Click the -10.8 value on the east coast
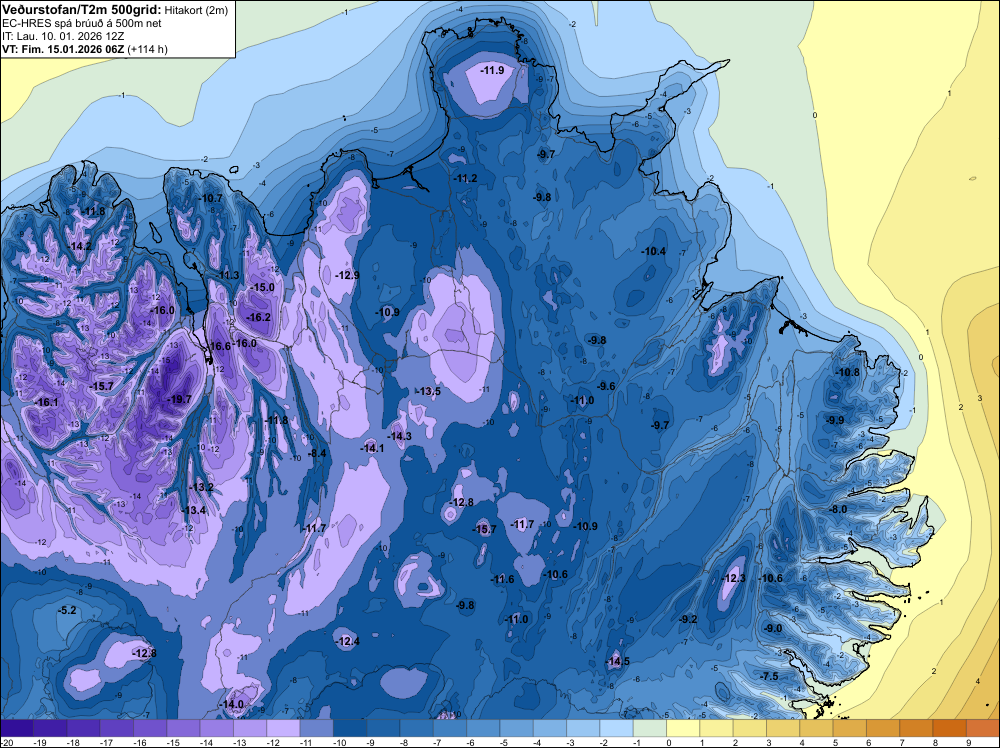This screenshot has height=748, width=1000. [848, 372]
